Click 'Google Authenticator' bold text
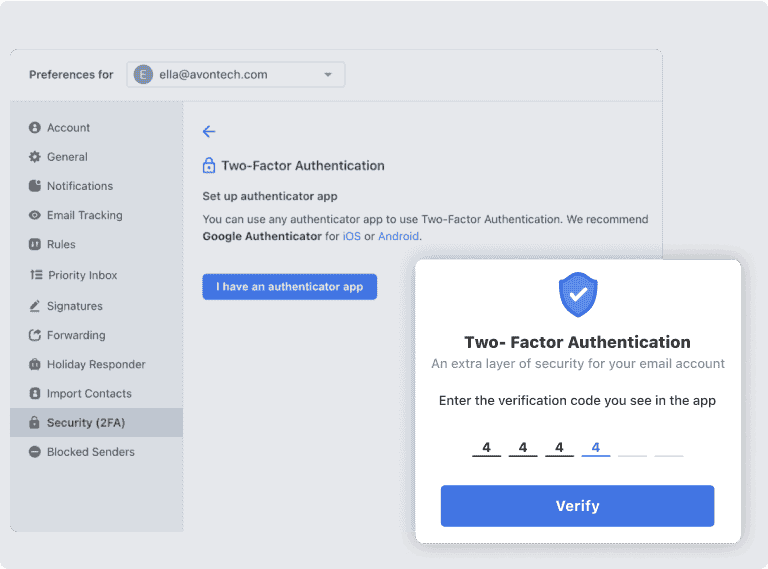Image resolution: width=768 pixels, height=569 pixels. [x=262, y=236]
